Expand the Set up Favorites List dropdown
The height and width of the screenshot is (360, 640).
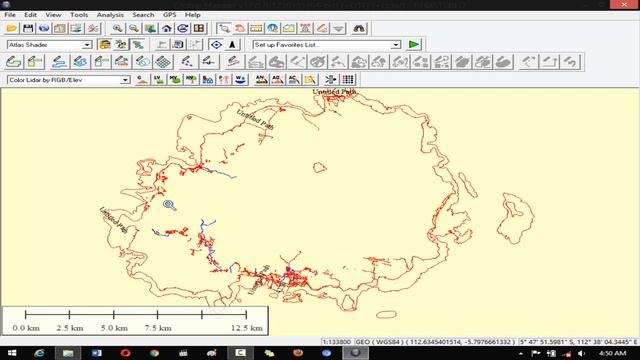396,45
